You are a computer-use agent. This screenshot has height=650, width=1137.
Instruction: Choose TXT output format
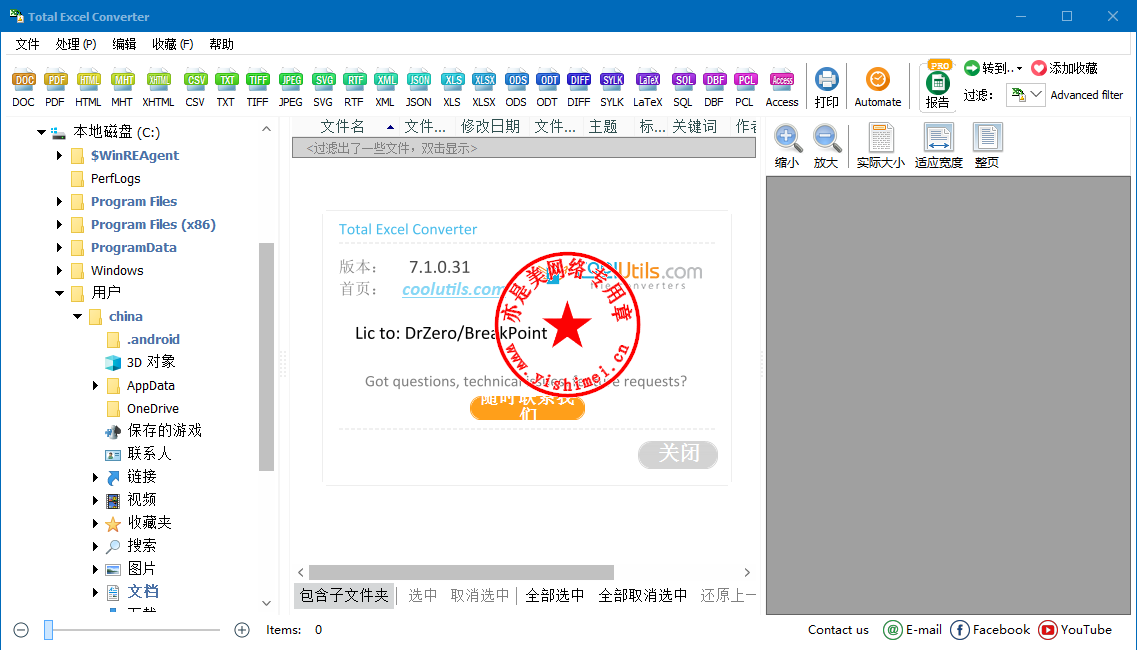[x=226, y=87]
